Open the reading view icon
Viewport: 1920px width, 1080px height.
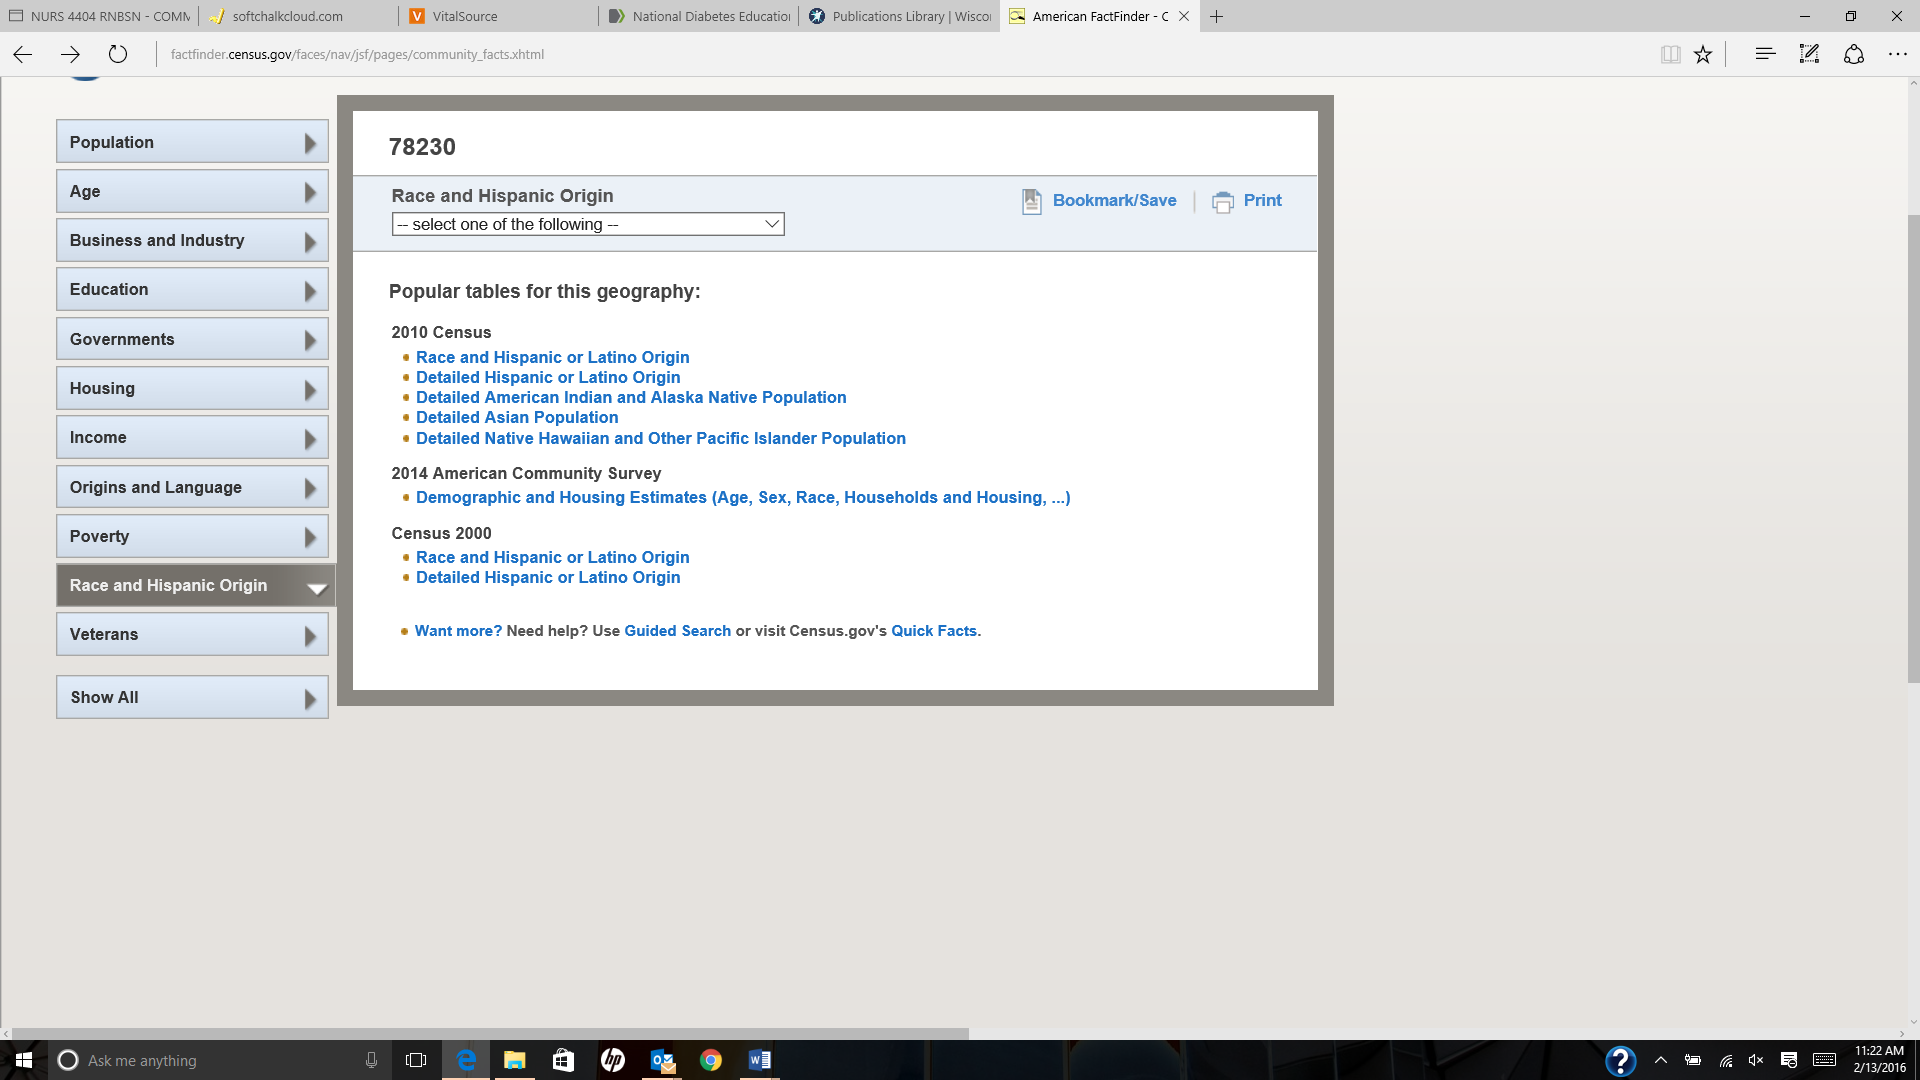(x=1670, y=54)
